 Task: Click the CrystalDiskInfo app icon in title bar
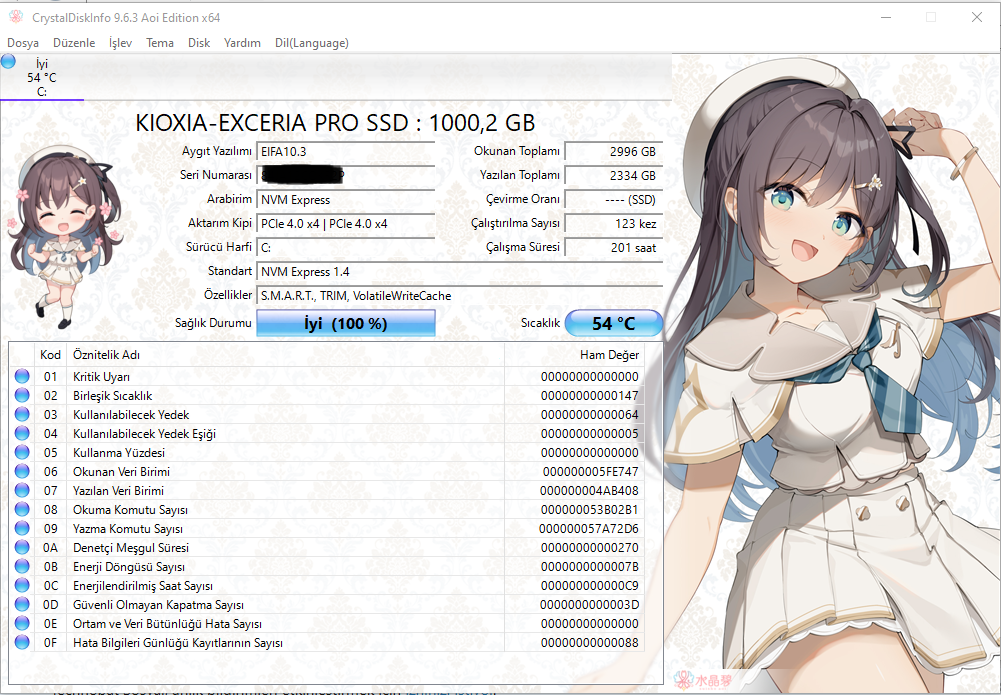tap(15, 17)
